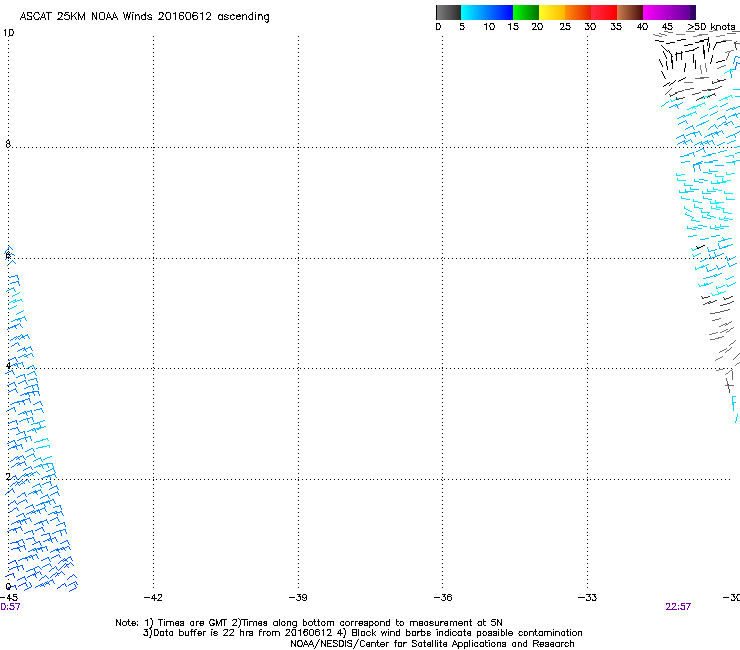Image resolution: width=740 pixels, height=650 pixels.
Task: Click the purple time stamp '0:57'
Action: tap(10, 607)
